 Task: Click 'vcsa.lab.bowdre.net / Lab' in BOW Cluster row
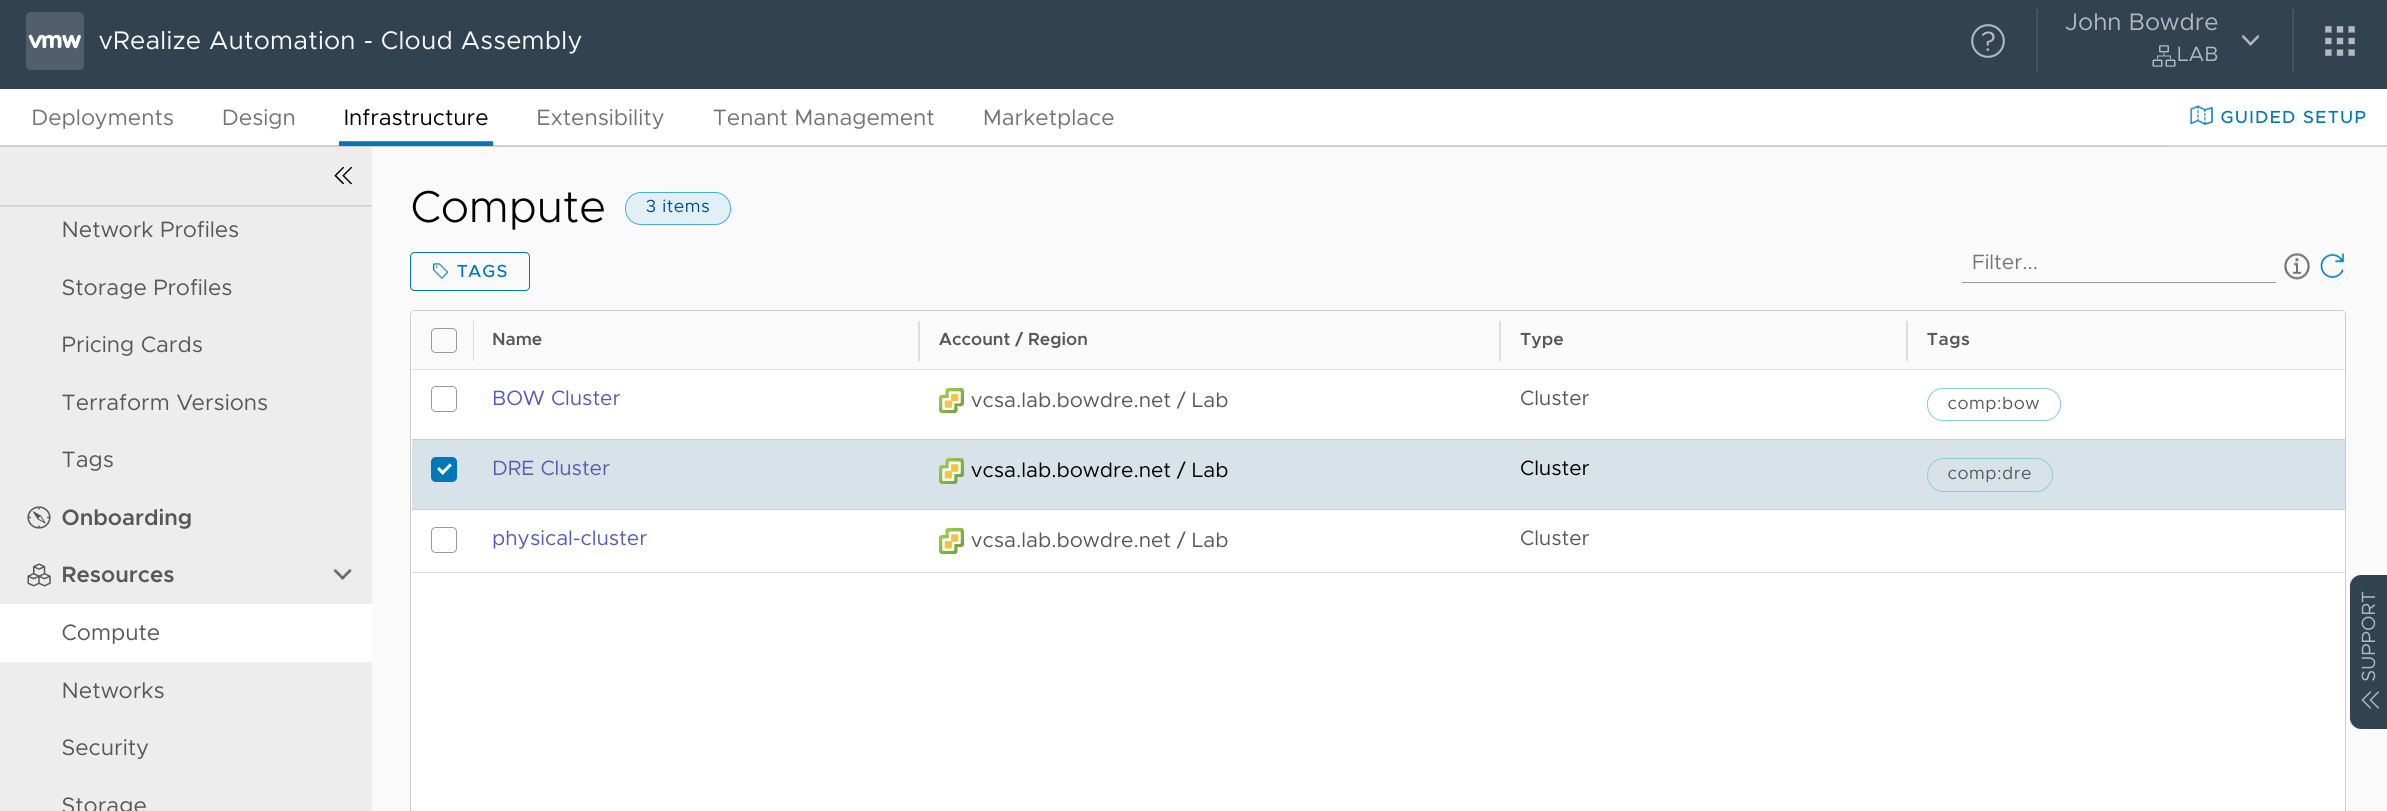pyautogui.click(x=1099, y=400)
